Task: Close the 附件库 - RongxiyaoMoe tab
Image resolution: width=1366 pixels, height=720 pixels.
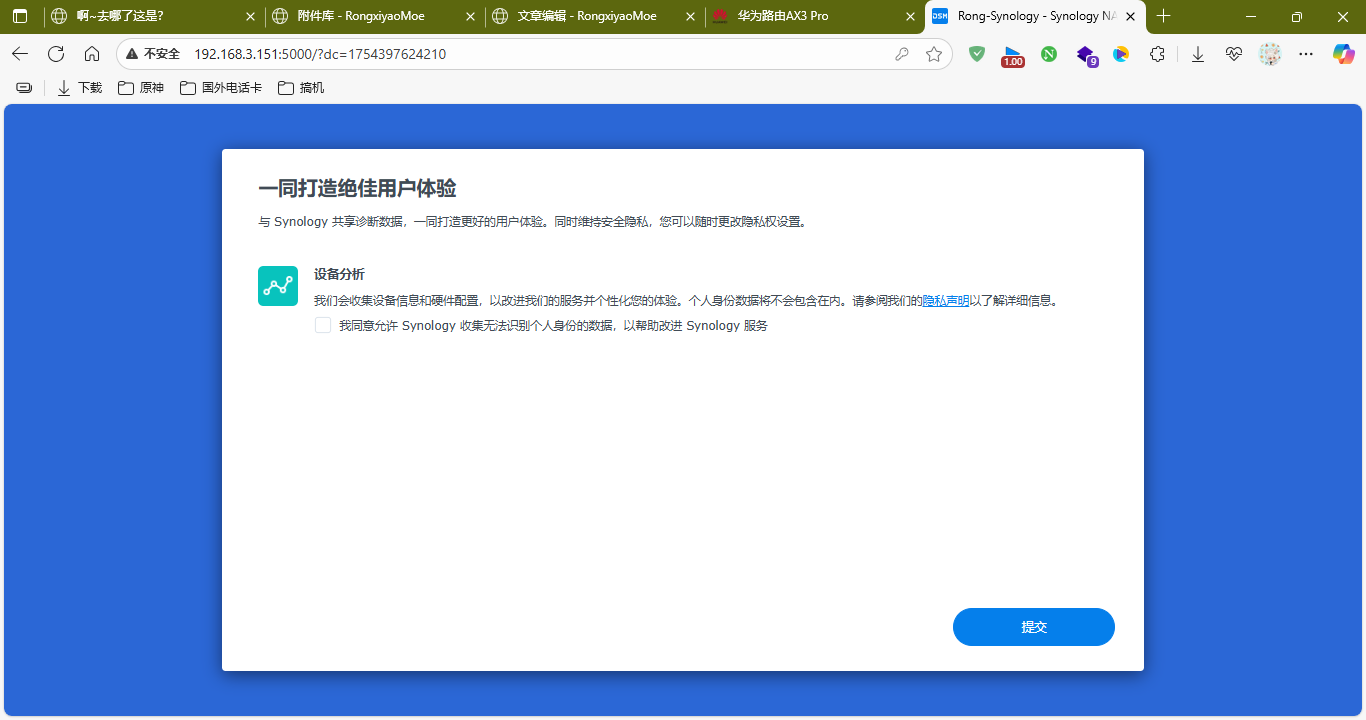Action: point(470,16)
